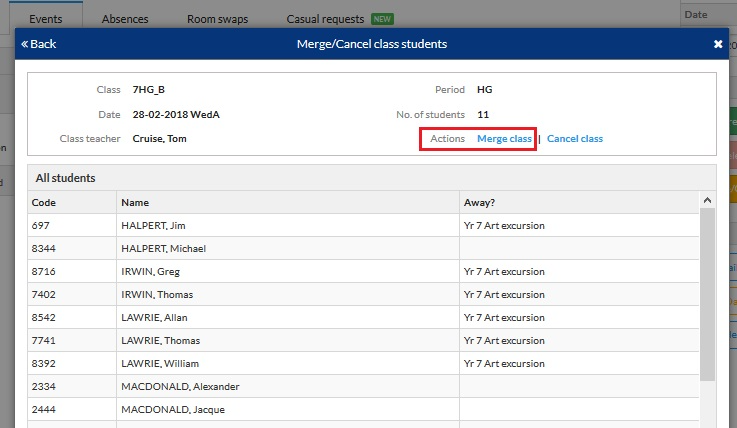Click student code 2334
This screenshot has width=737, height=428.
[44, 387]
